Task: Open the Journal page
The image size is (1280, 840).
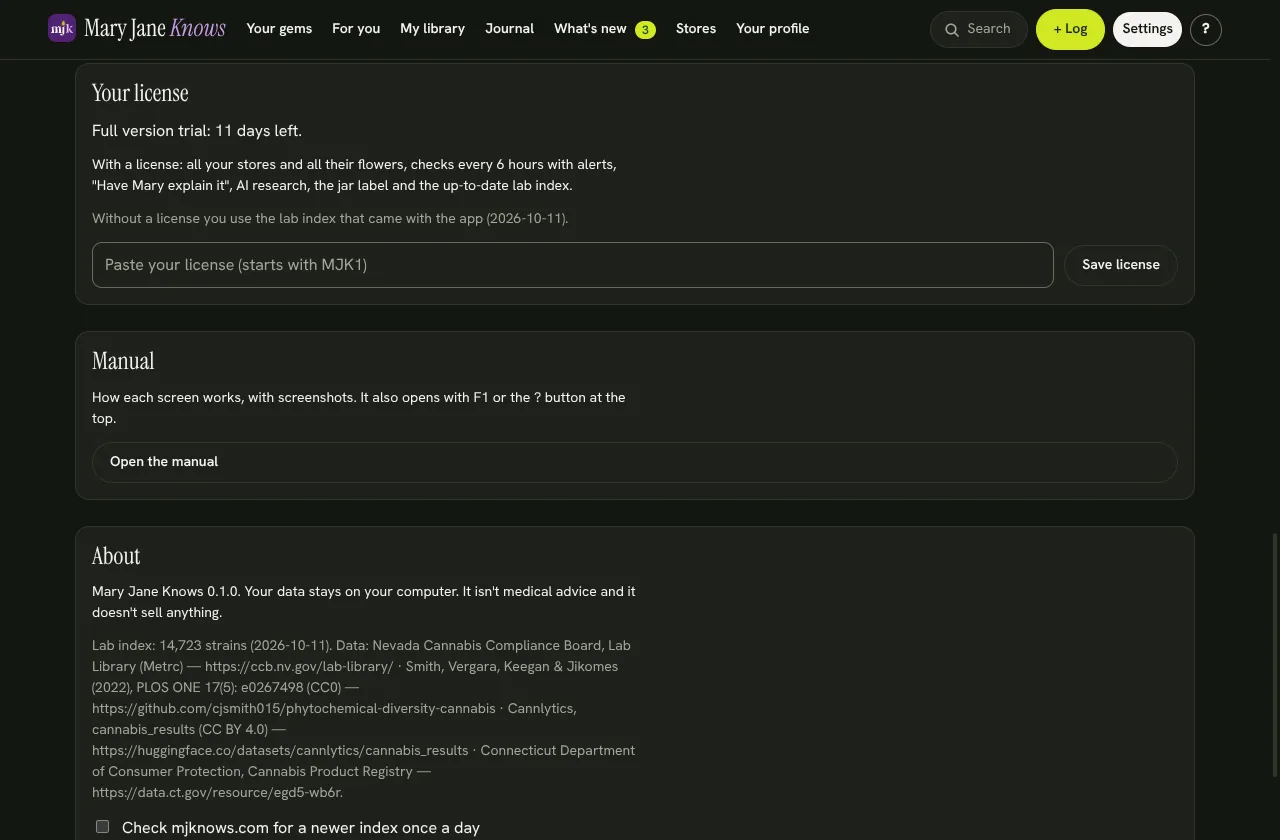Action: click(x=509, y=29)
